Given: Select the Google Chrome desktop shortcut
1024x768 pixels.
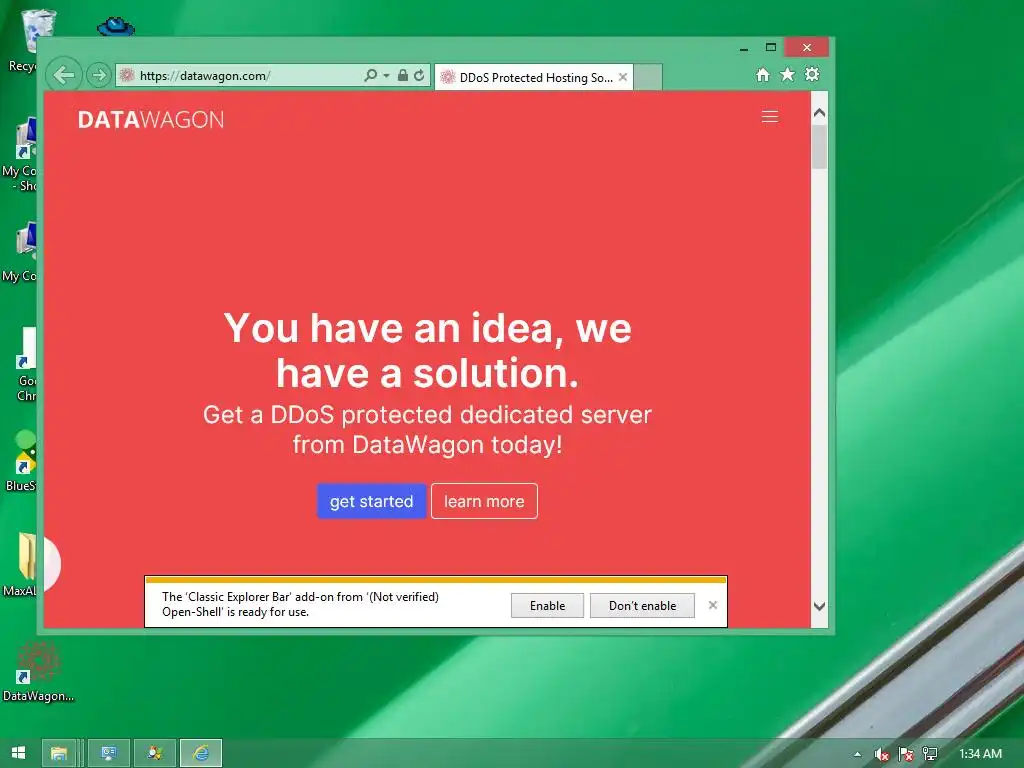Looking at the screenshot, I should click(25, 364).
